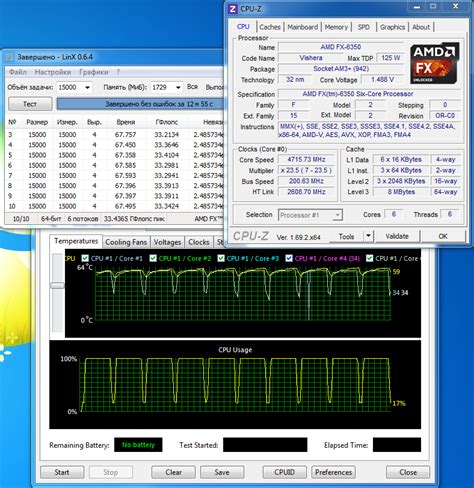This screenshot has height=488, width=474.
Task: Toggle CPU #1 / Core #4 (34) checkbox
Action: point(289,258)
